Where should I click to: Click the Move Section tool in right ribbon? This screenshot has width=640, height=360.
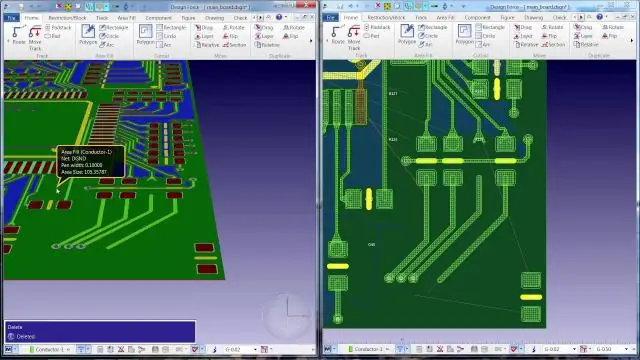click(x=553, y=44)
